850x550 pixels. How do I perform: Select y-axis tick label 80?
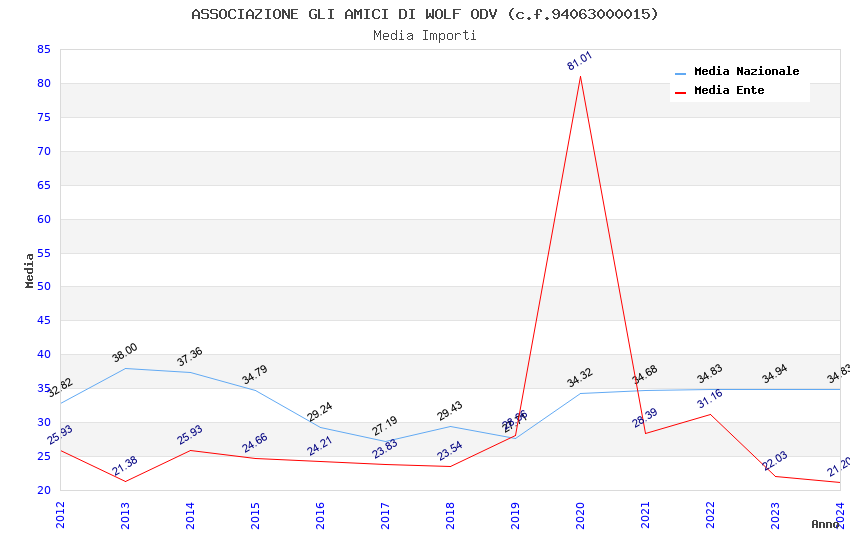44,83
